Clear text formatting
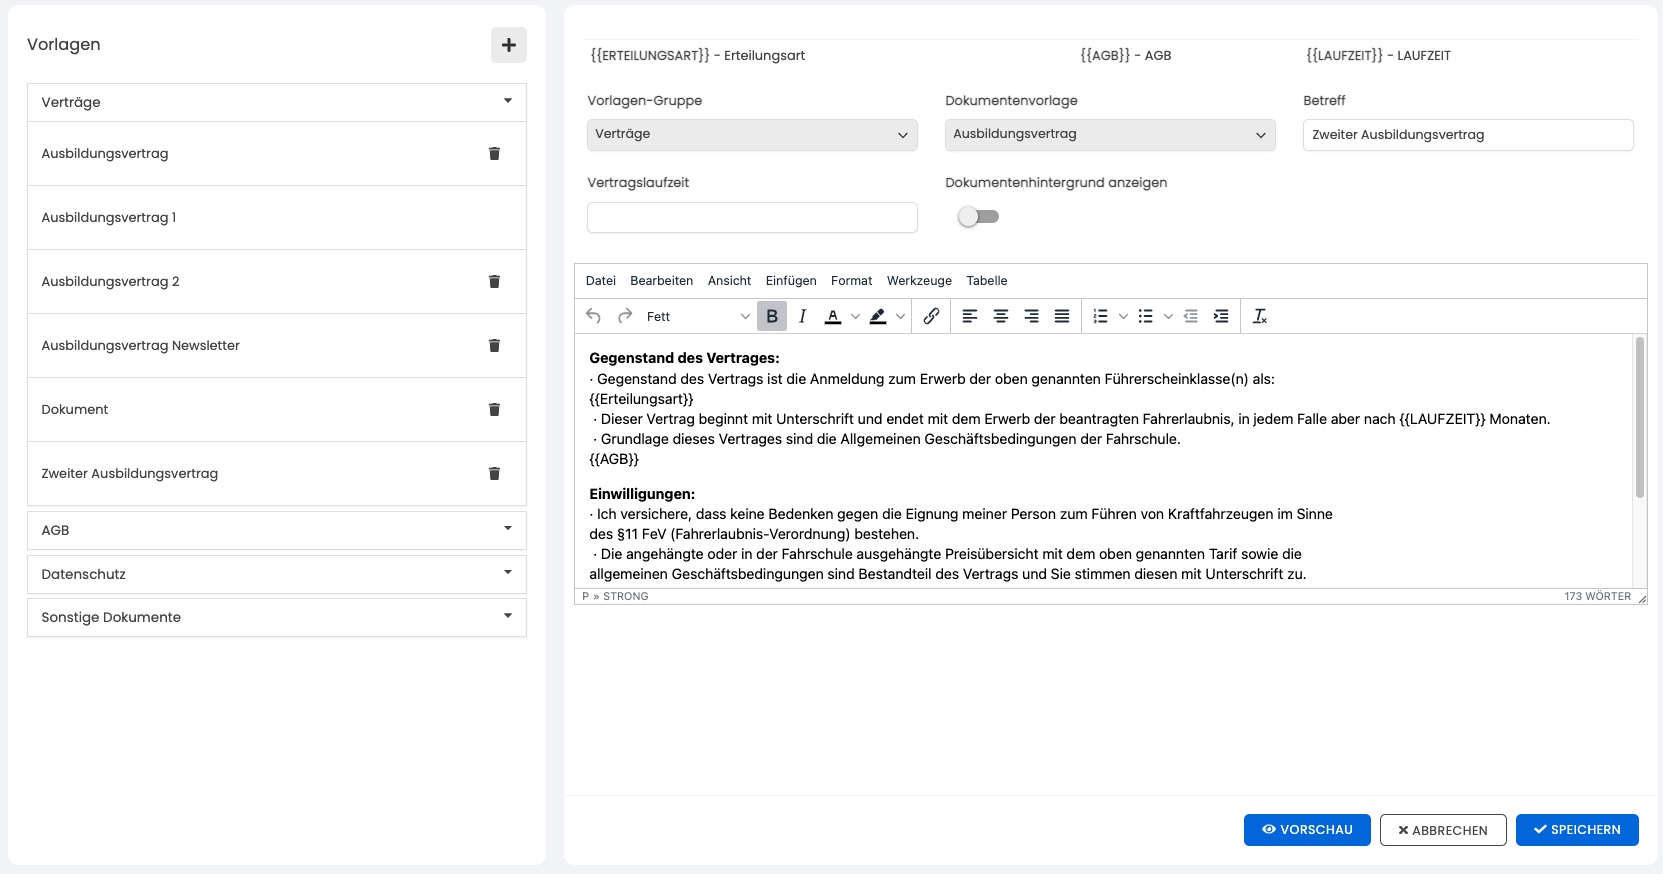1663x874 pixels. (1260, 316)
